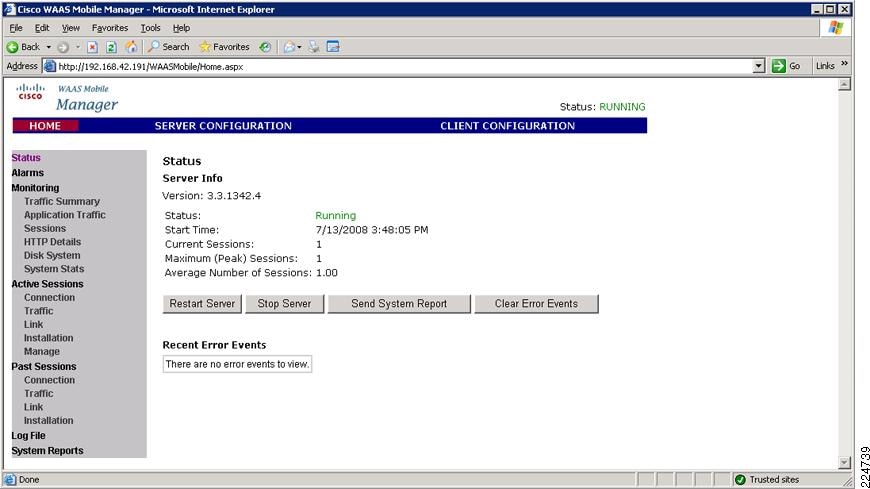
Task: Open the Favorites star button
Action: pyautogui.click(x=224, y=47)
